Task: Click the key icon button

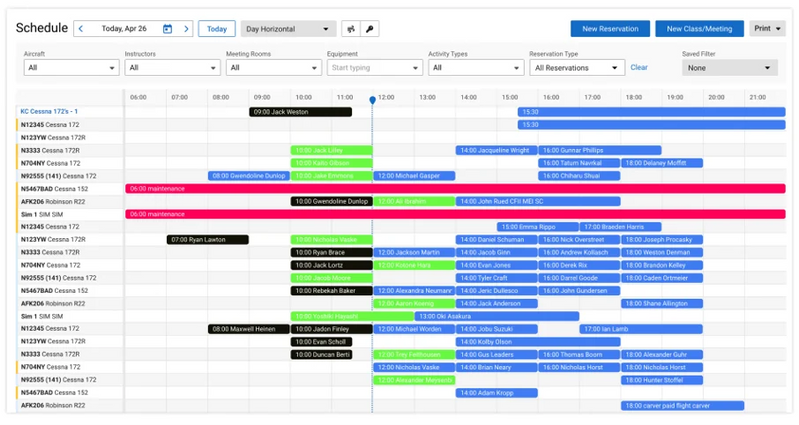Action: tap(371, 29)
